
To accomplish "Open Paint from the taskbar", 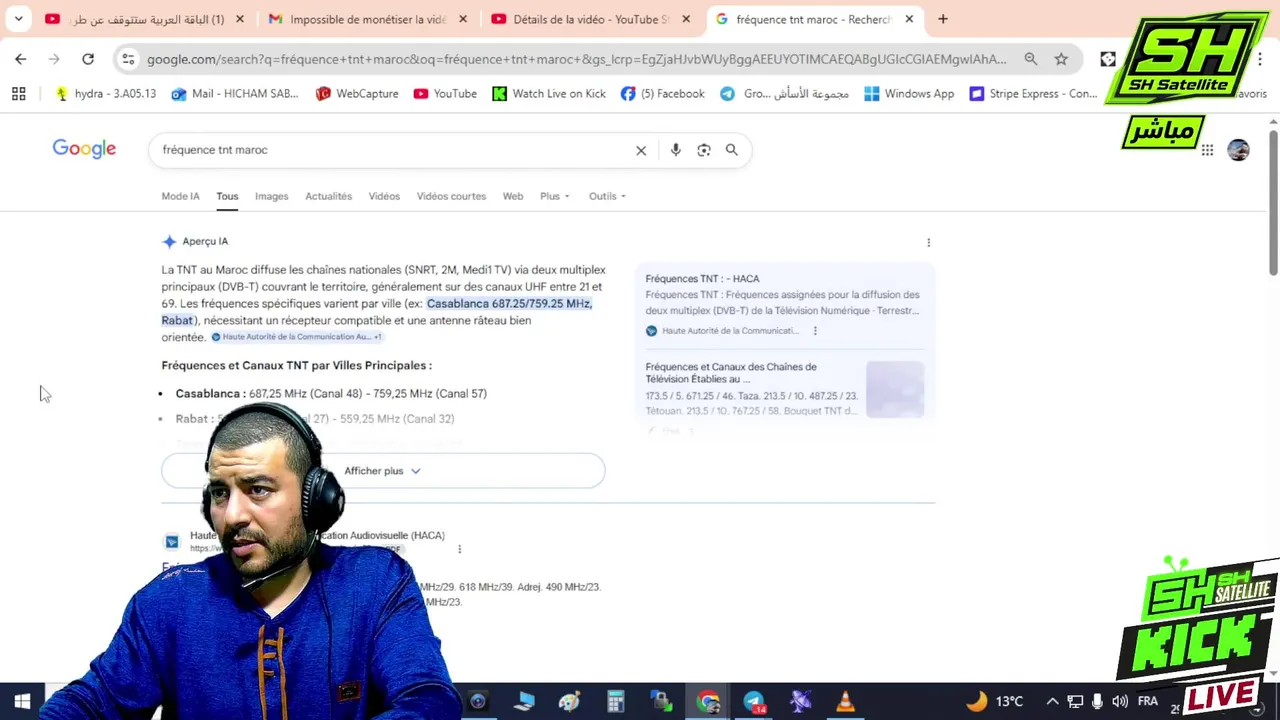I will point(569,701).
